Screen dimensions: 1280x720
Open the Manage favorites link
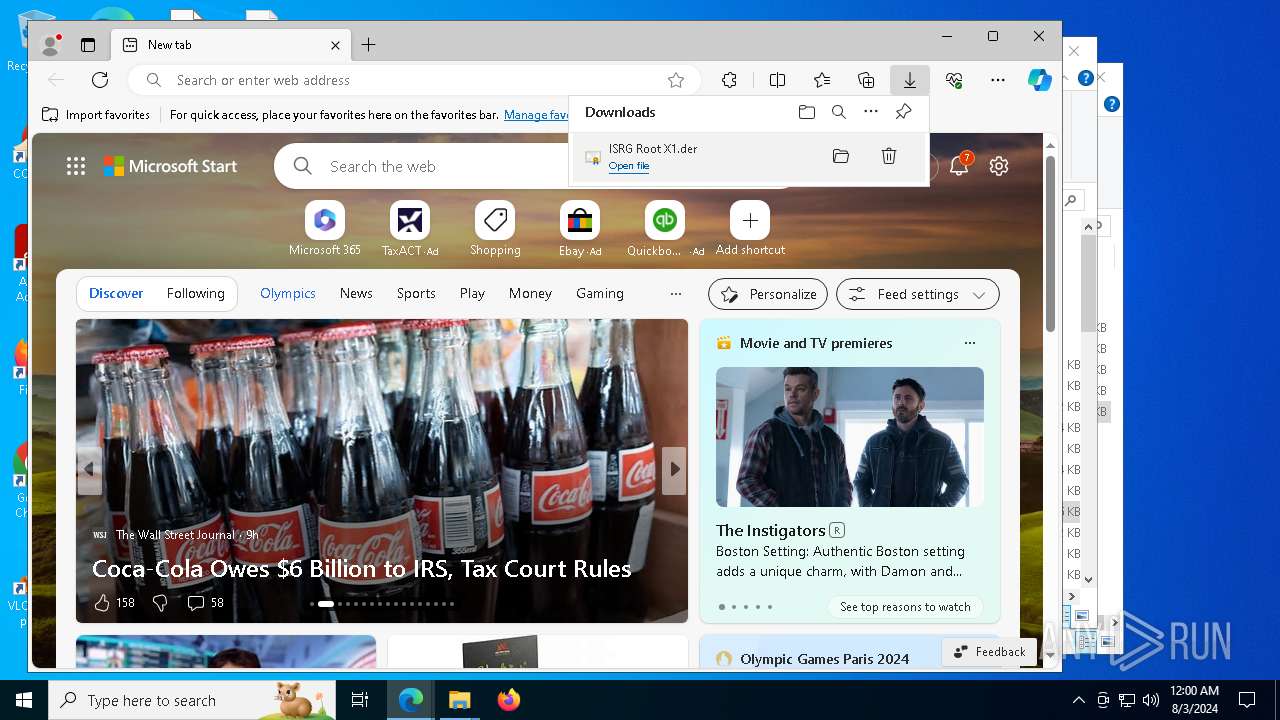pyautogui.click(x=536, y=115)
